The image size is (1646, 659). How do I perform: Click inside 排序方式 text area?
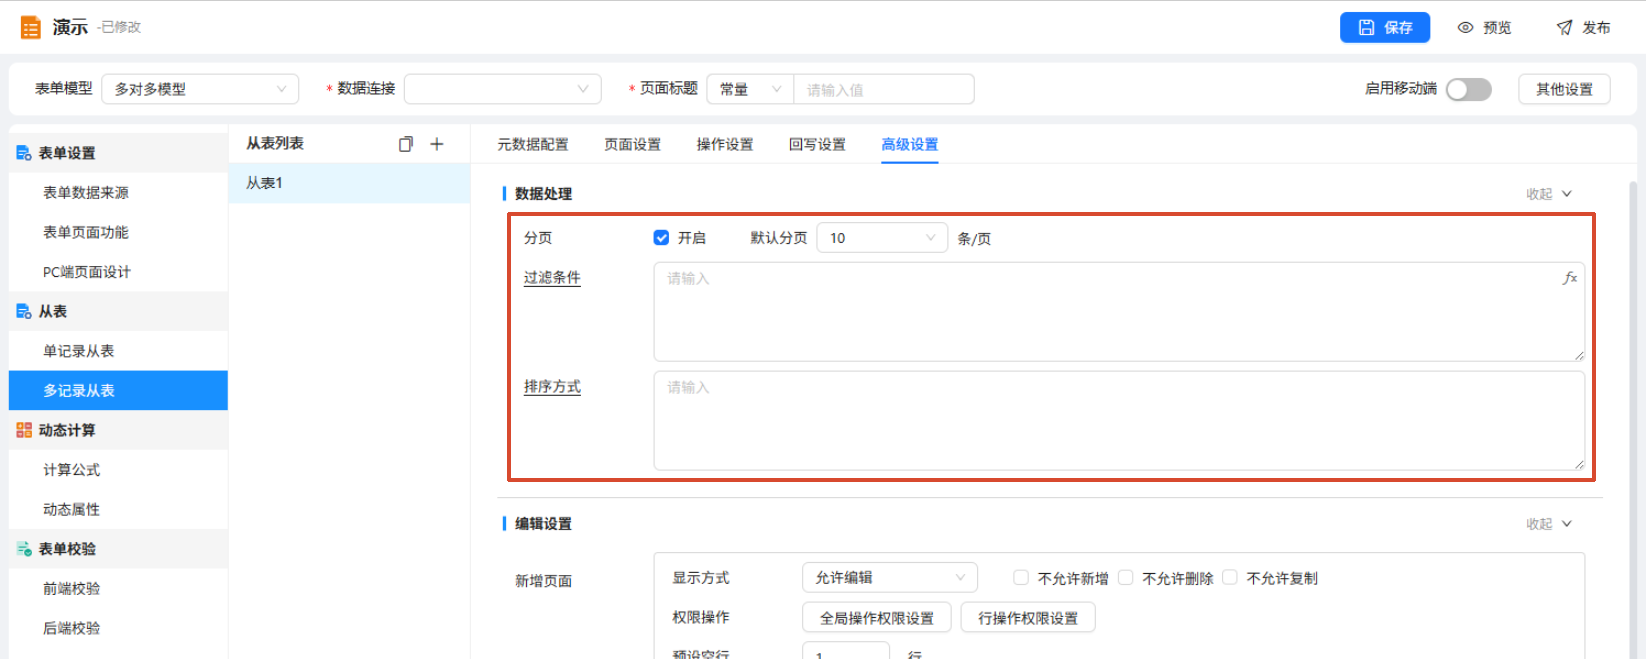coord(1119,421)
